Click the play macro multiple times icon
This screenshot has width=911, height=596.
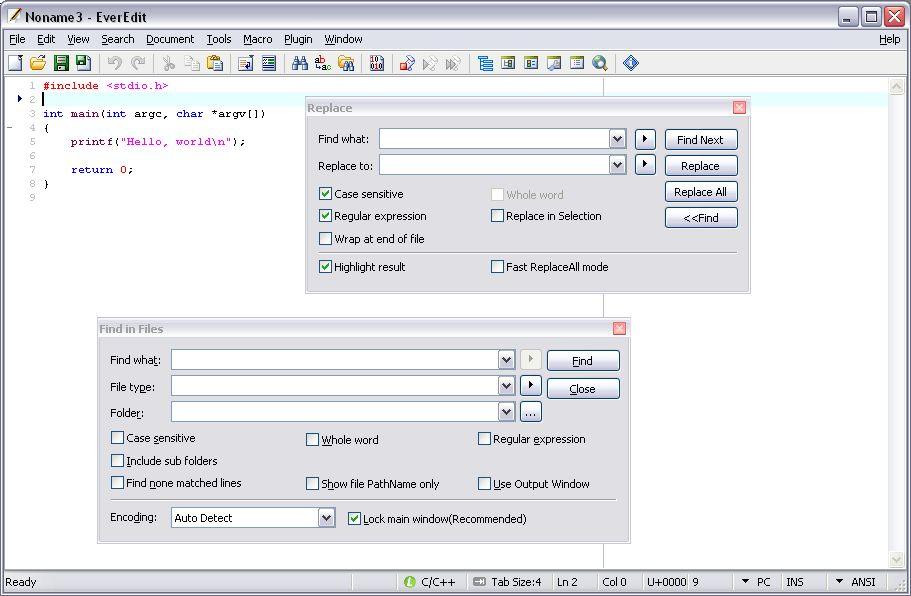point(453,63)
